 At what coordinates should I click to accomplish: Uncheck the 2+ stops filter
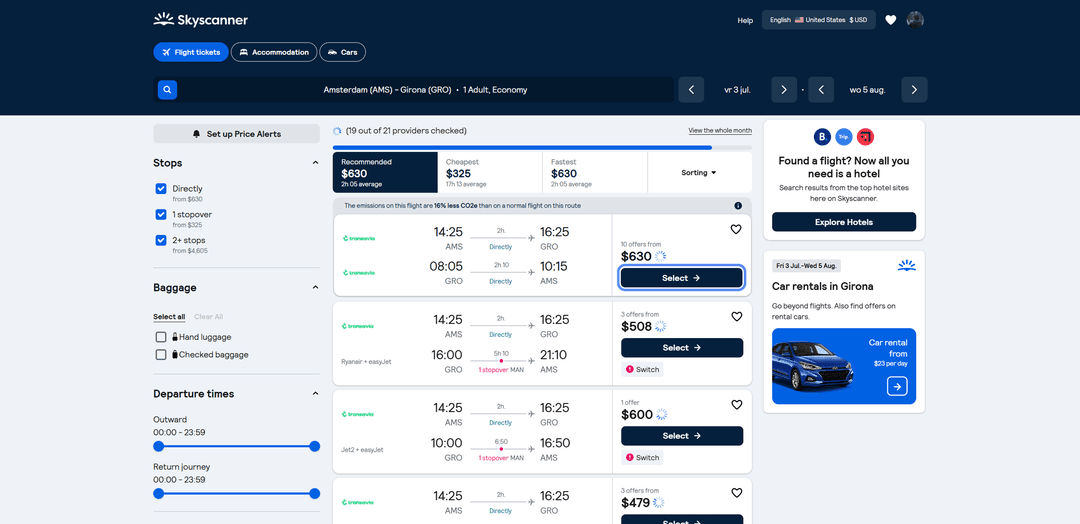coord(161,240)
